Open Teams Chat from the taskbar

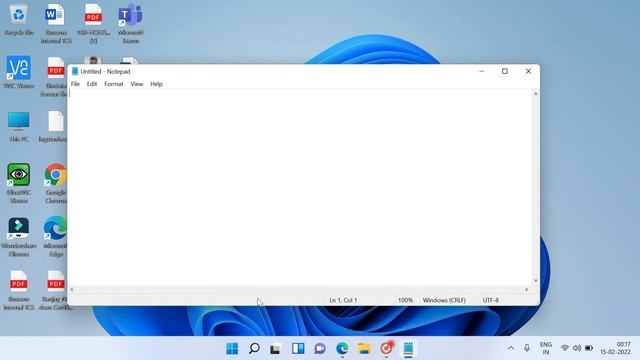point(320,349)
